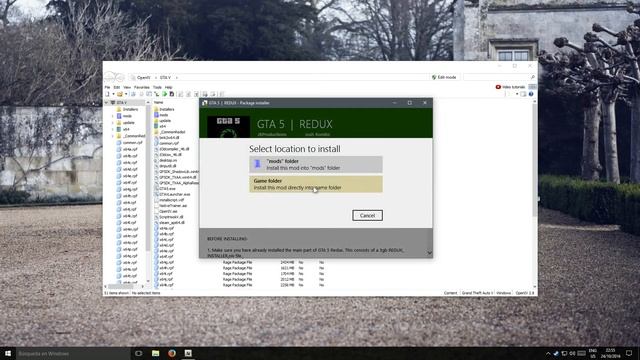Expand the _CommonRedist node in folder tree

pyautogui.click(x=113, y=136)
